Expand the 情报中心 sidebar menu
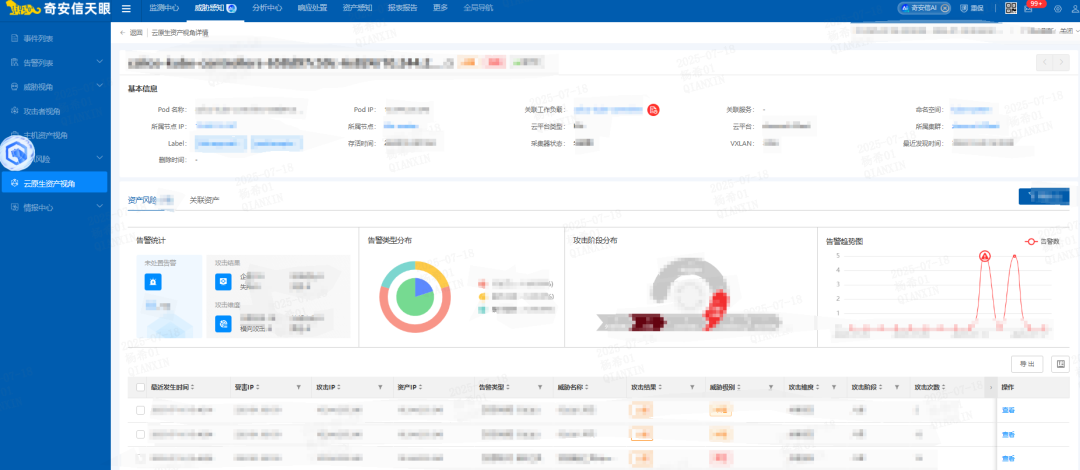Screen dimensions: 1080x470 click(100, 207)
